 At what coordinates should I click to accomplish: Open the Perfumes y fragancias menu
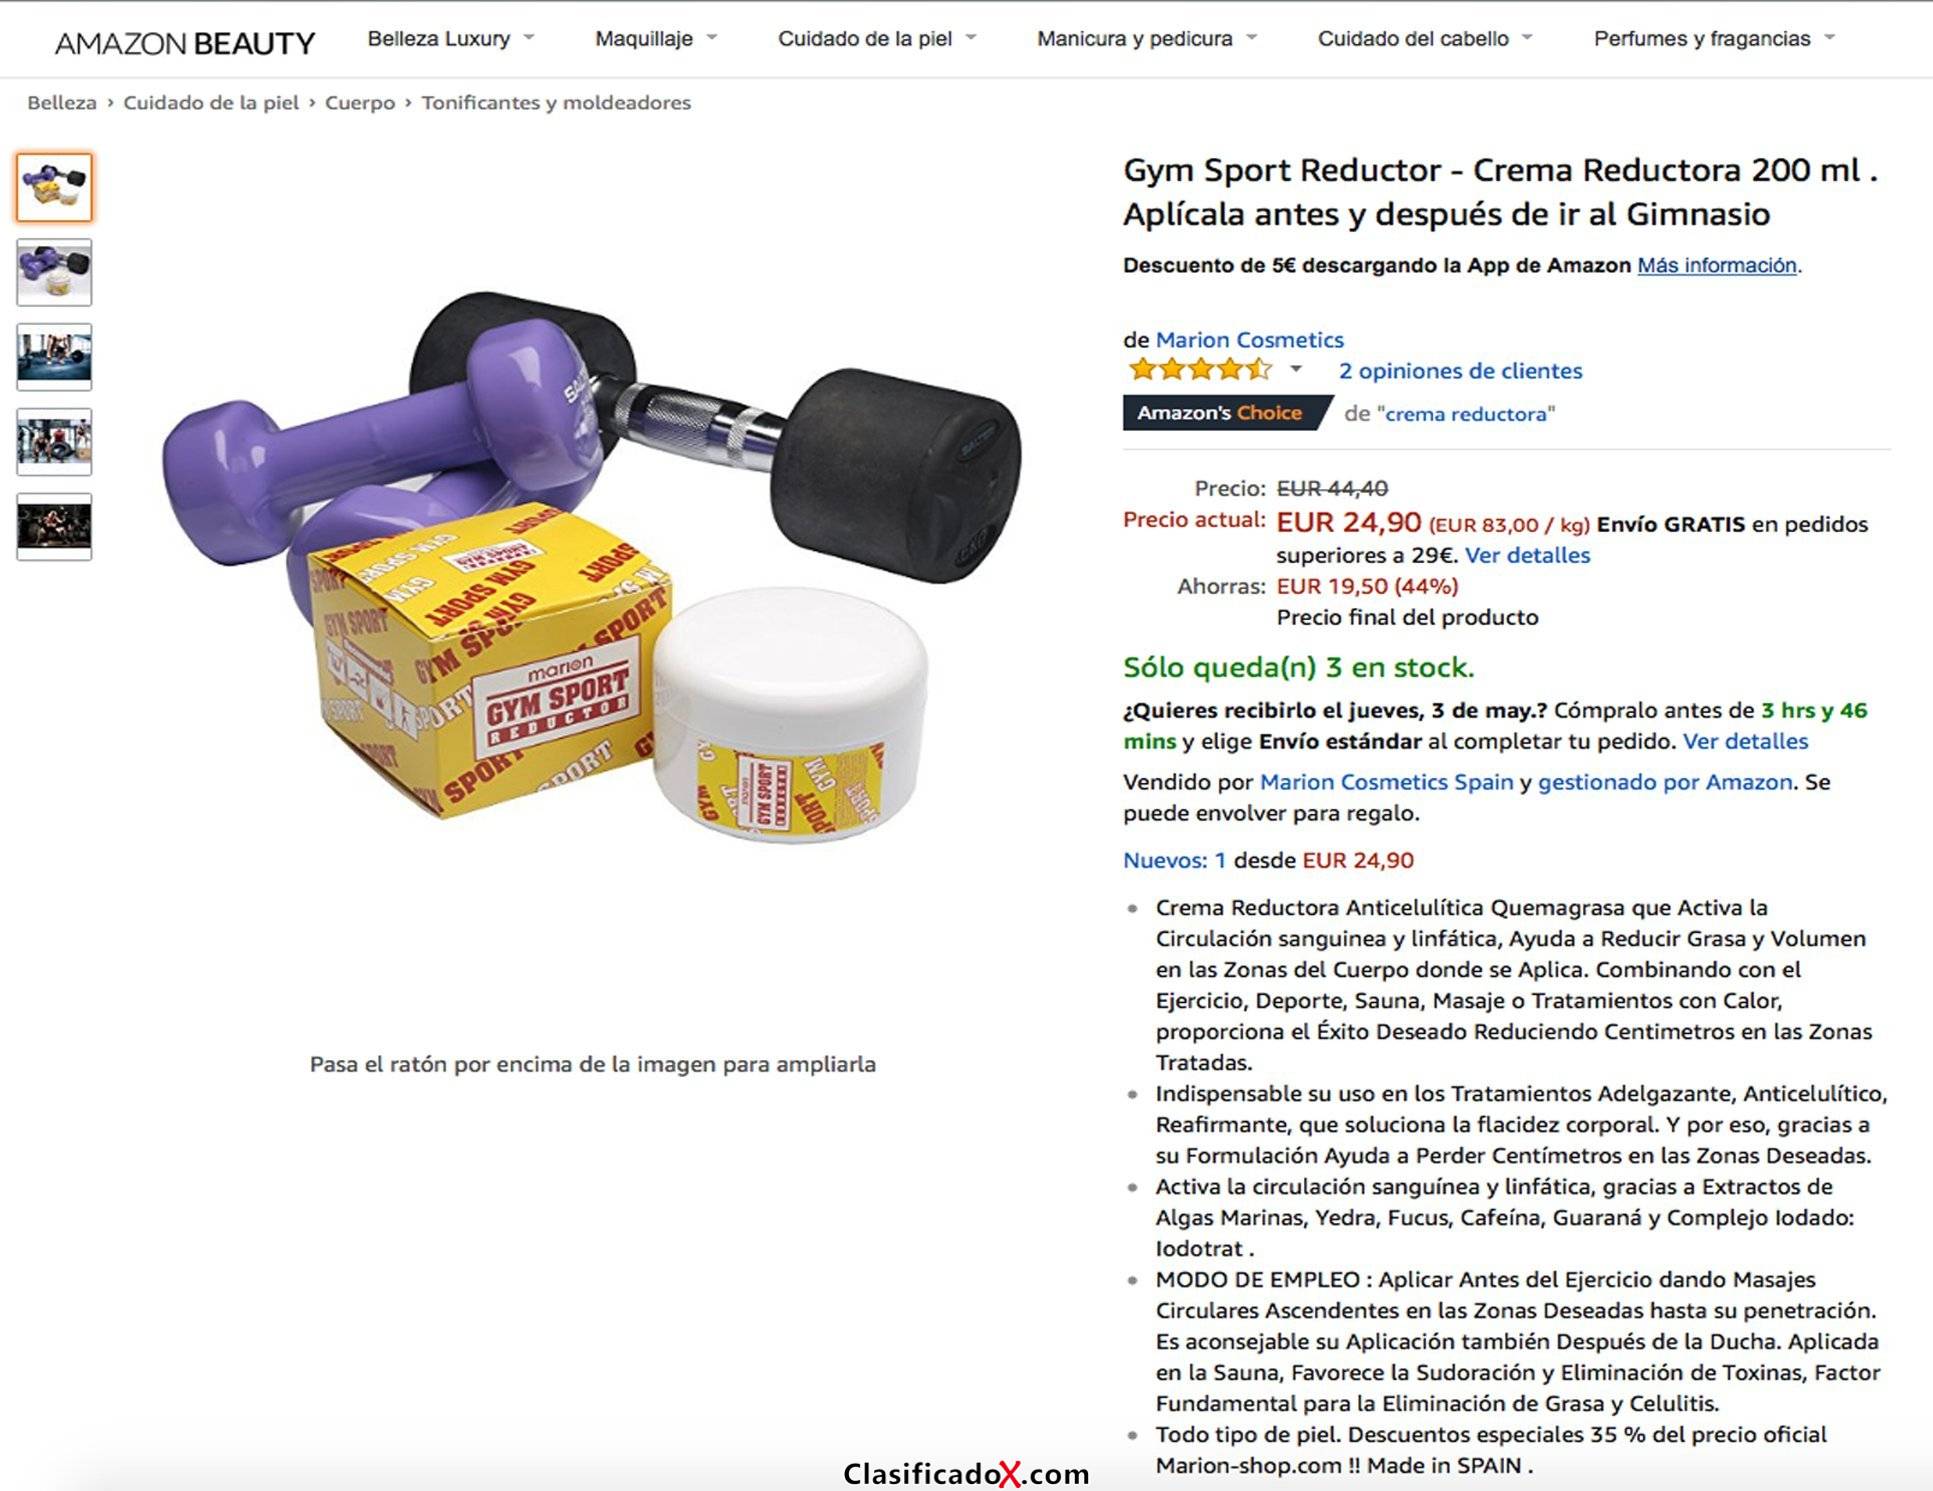1714,38
